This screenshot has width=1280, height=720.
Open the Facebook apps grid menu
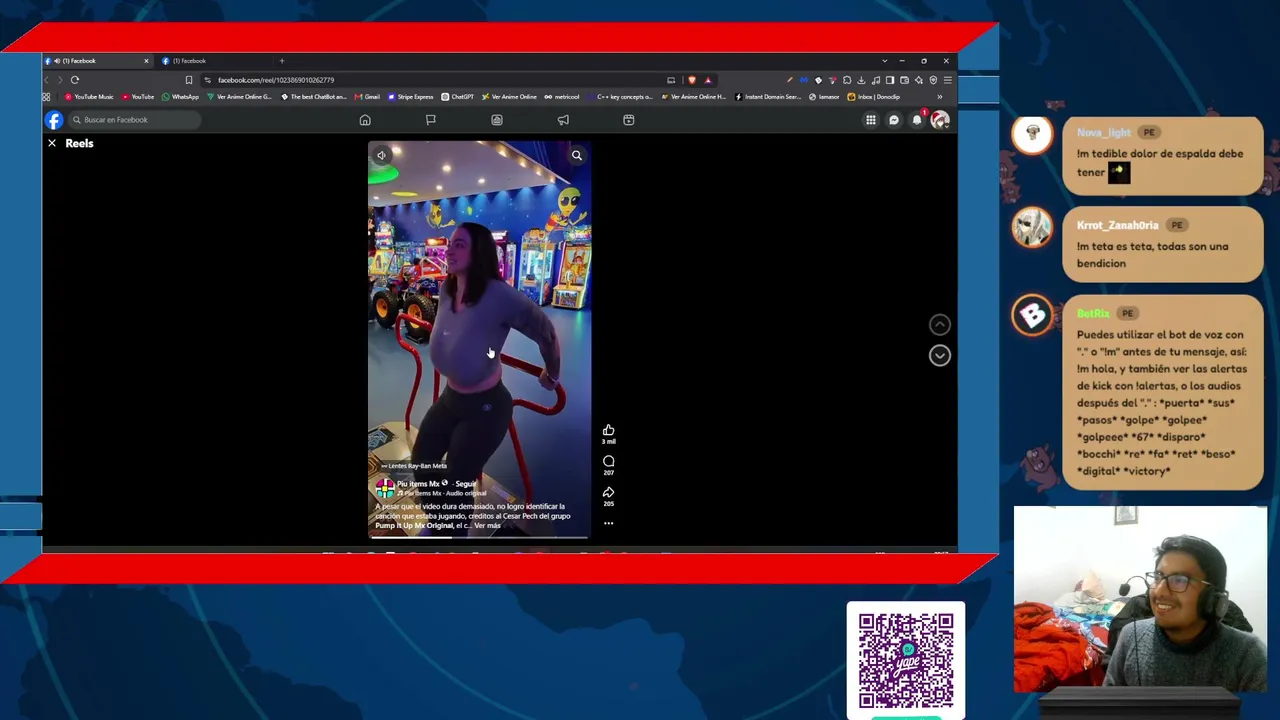coord(871,120)
